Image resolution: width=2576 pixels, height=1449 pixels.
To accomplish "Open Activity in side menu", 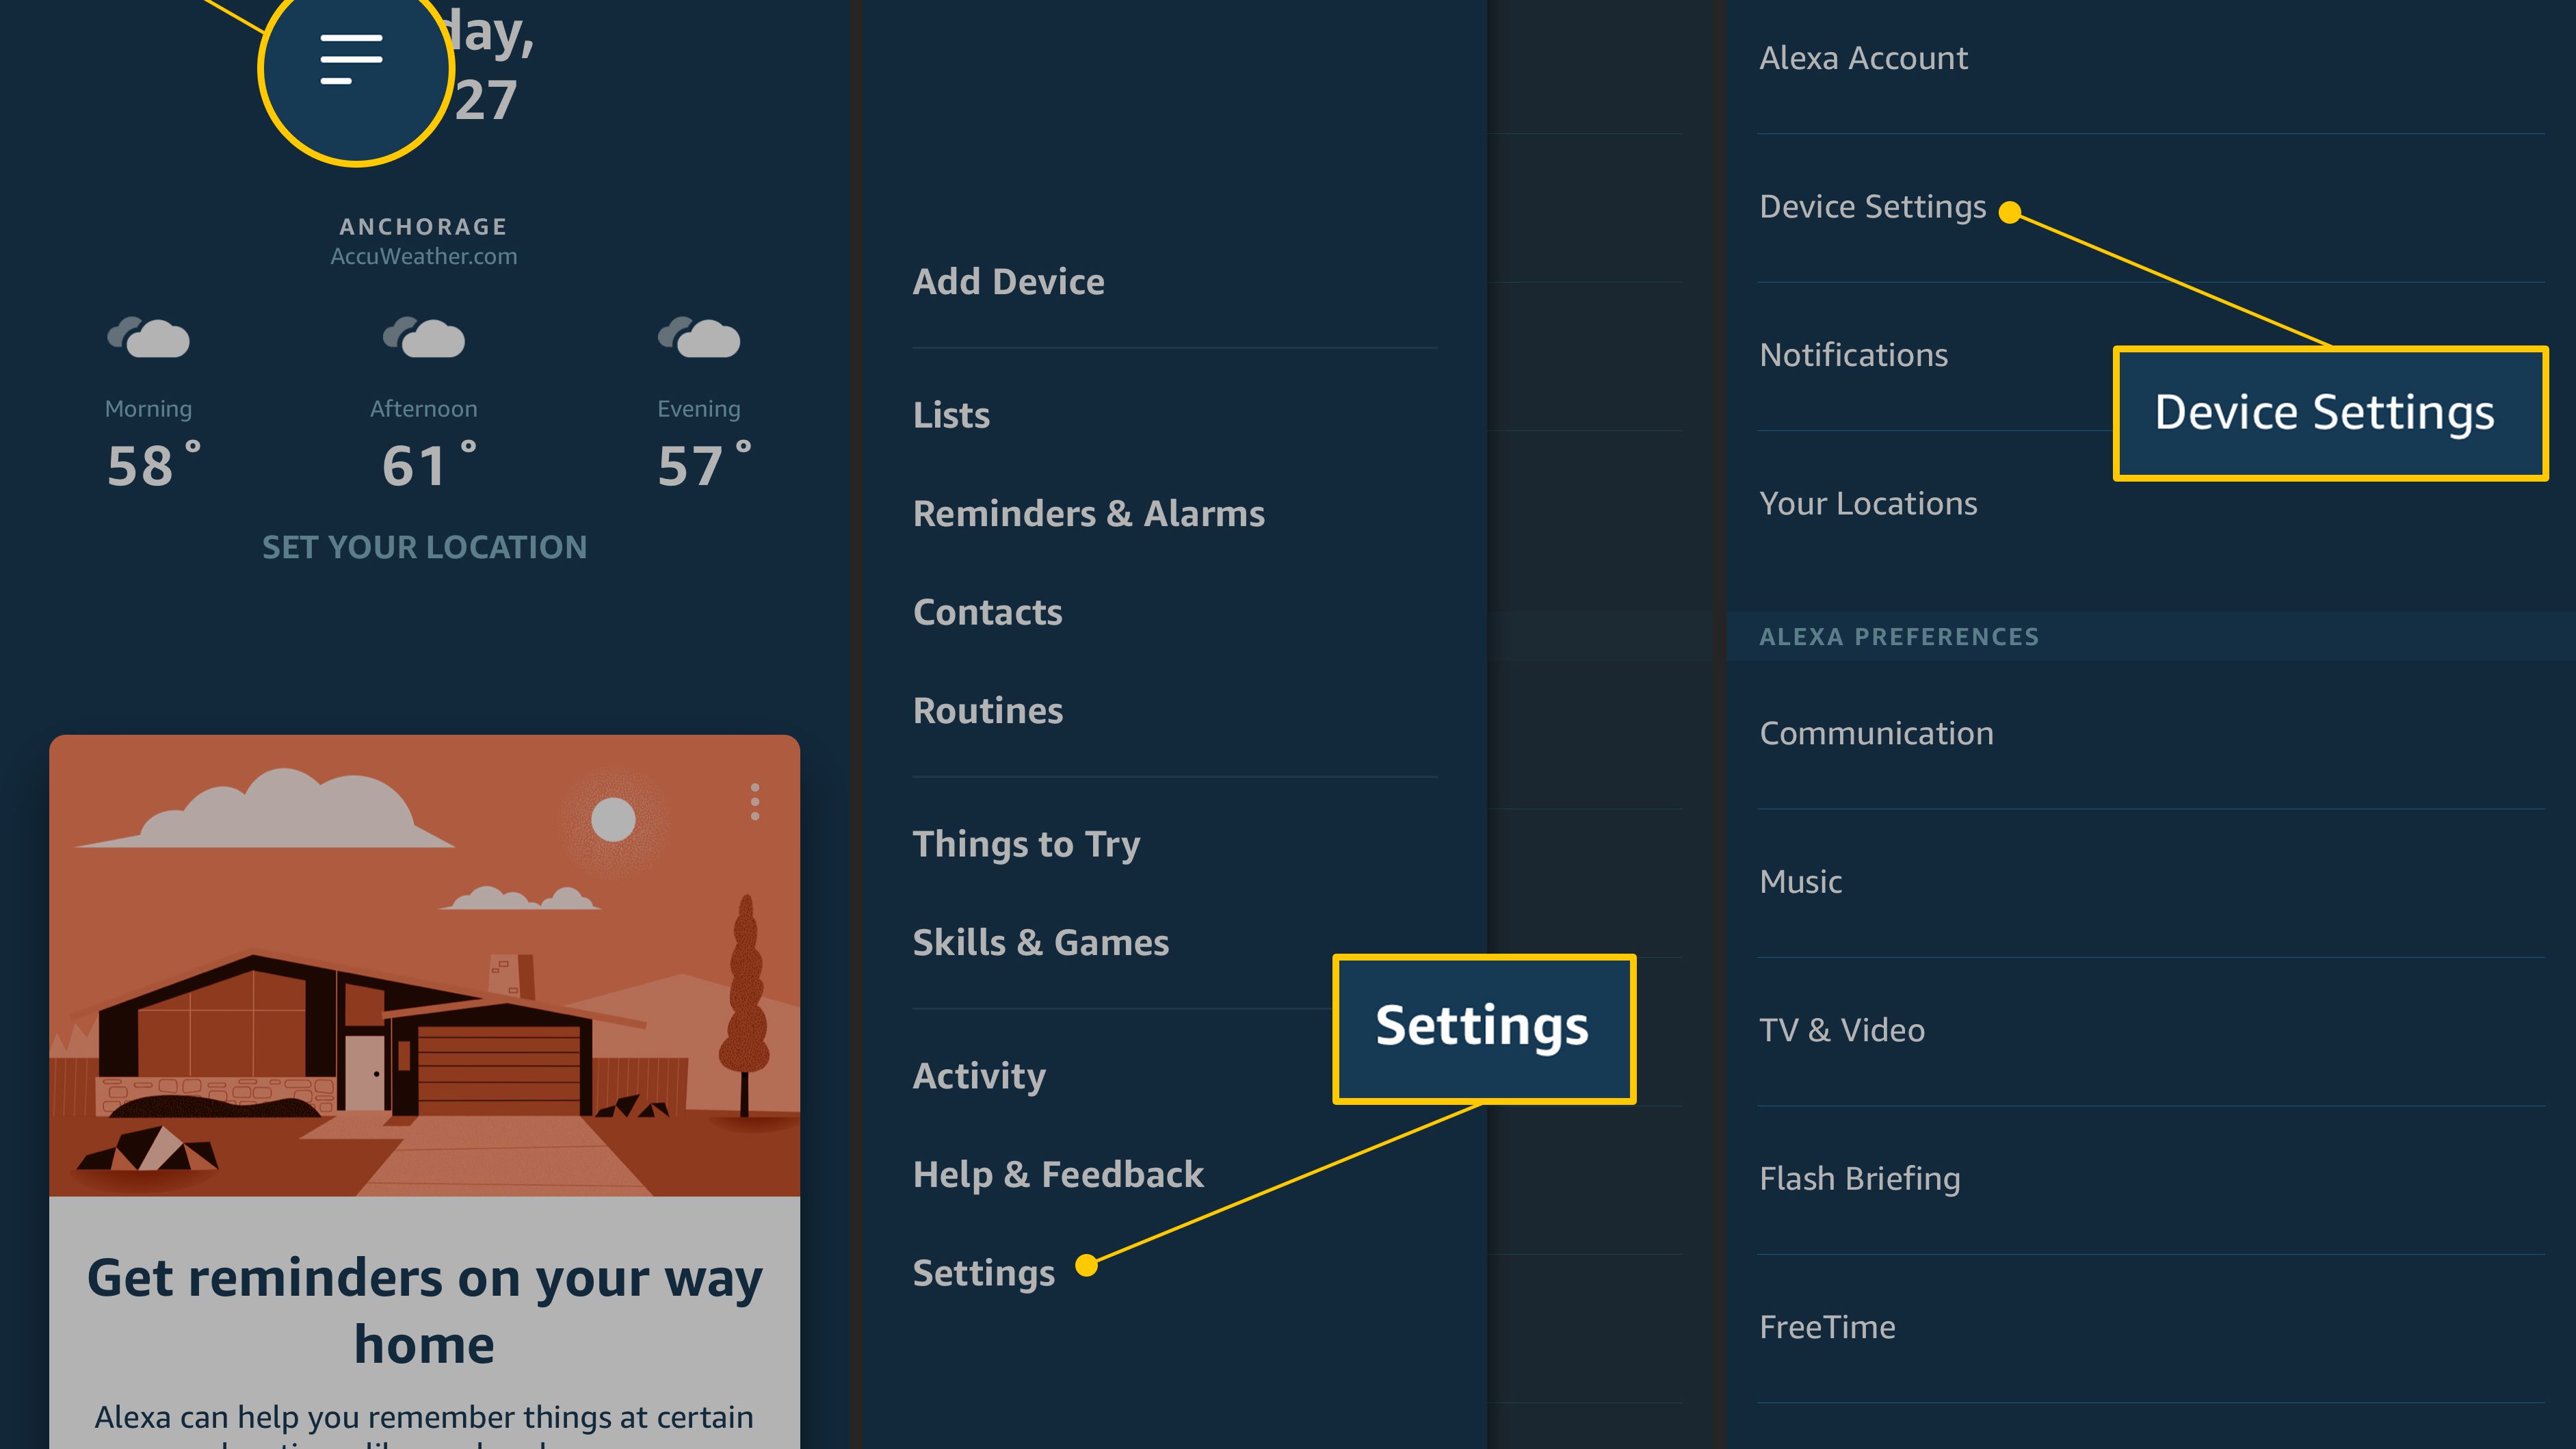I will pos(980,1077).
